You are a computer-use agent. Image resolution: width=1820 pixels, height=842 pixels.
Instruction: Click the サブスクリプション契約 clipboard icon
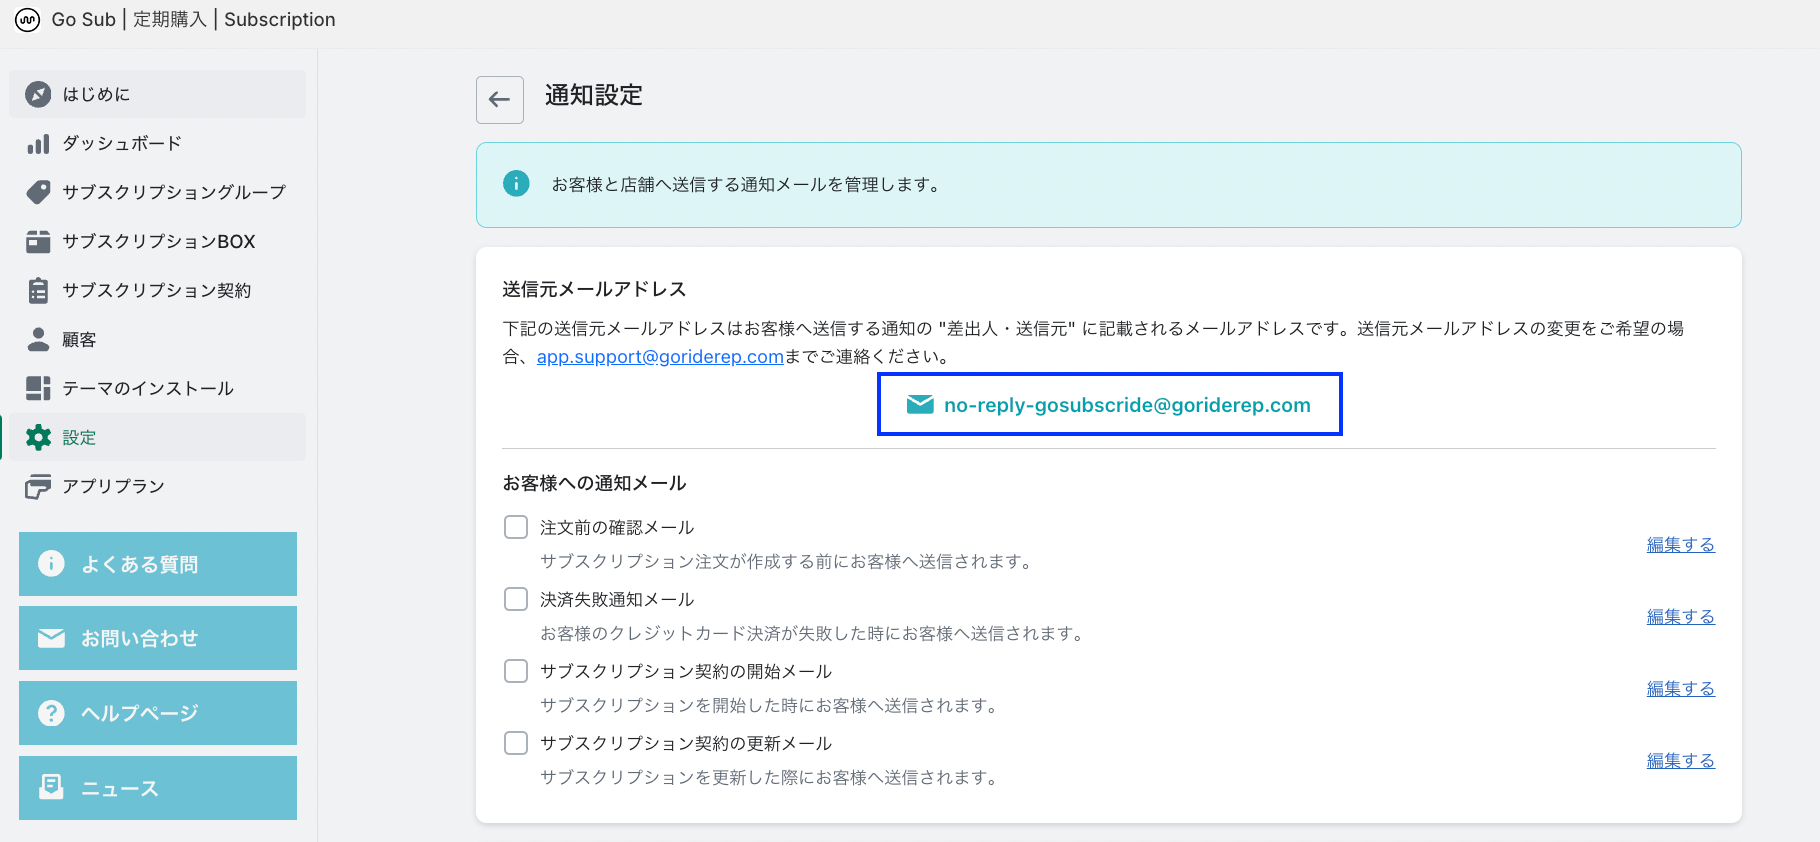point(38,290)
